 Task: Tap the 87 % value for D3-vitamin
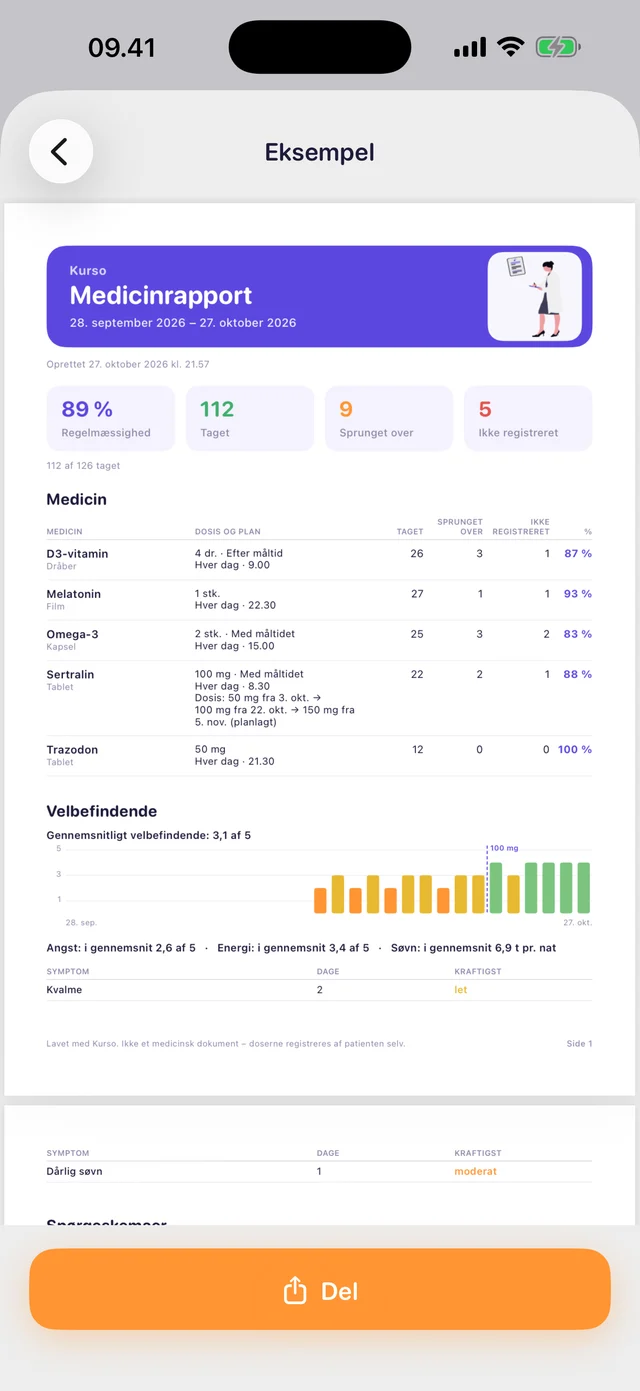click(x=578, y=553)
